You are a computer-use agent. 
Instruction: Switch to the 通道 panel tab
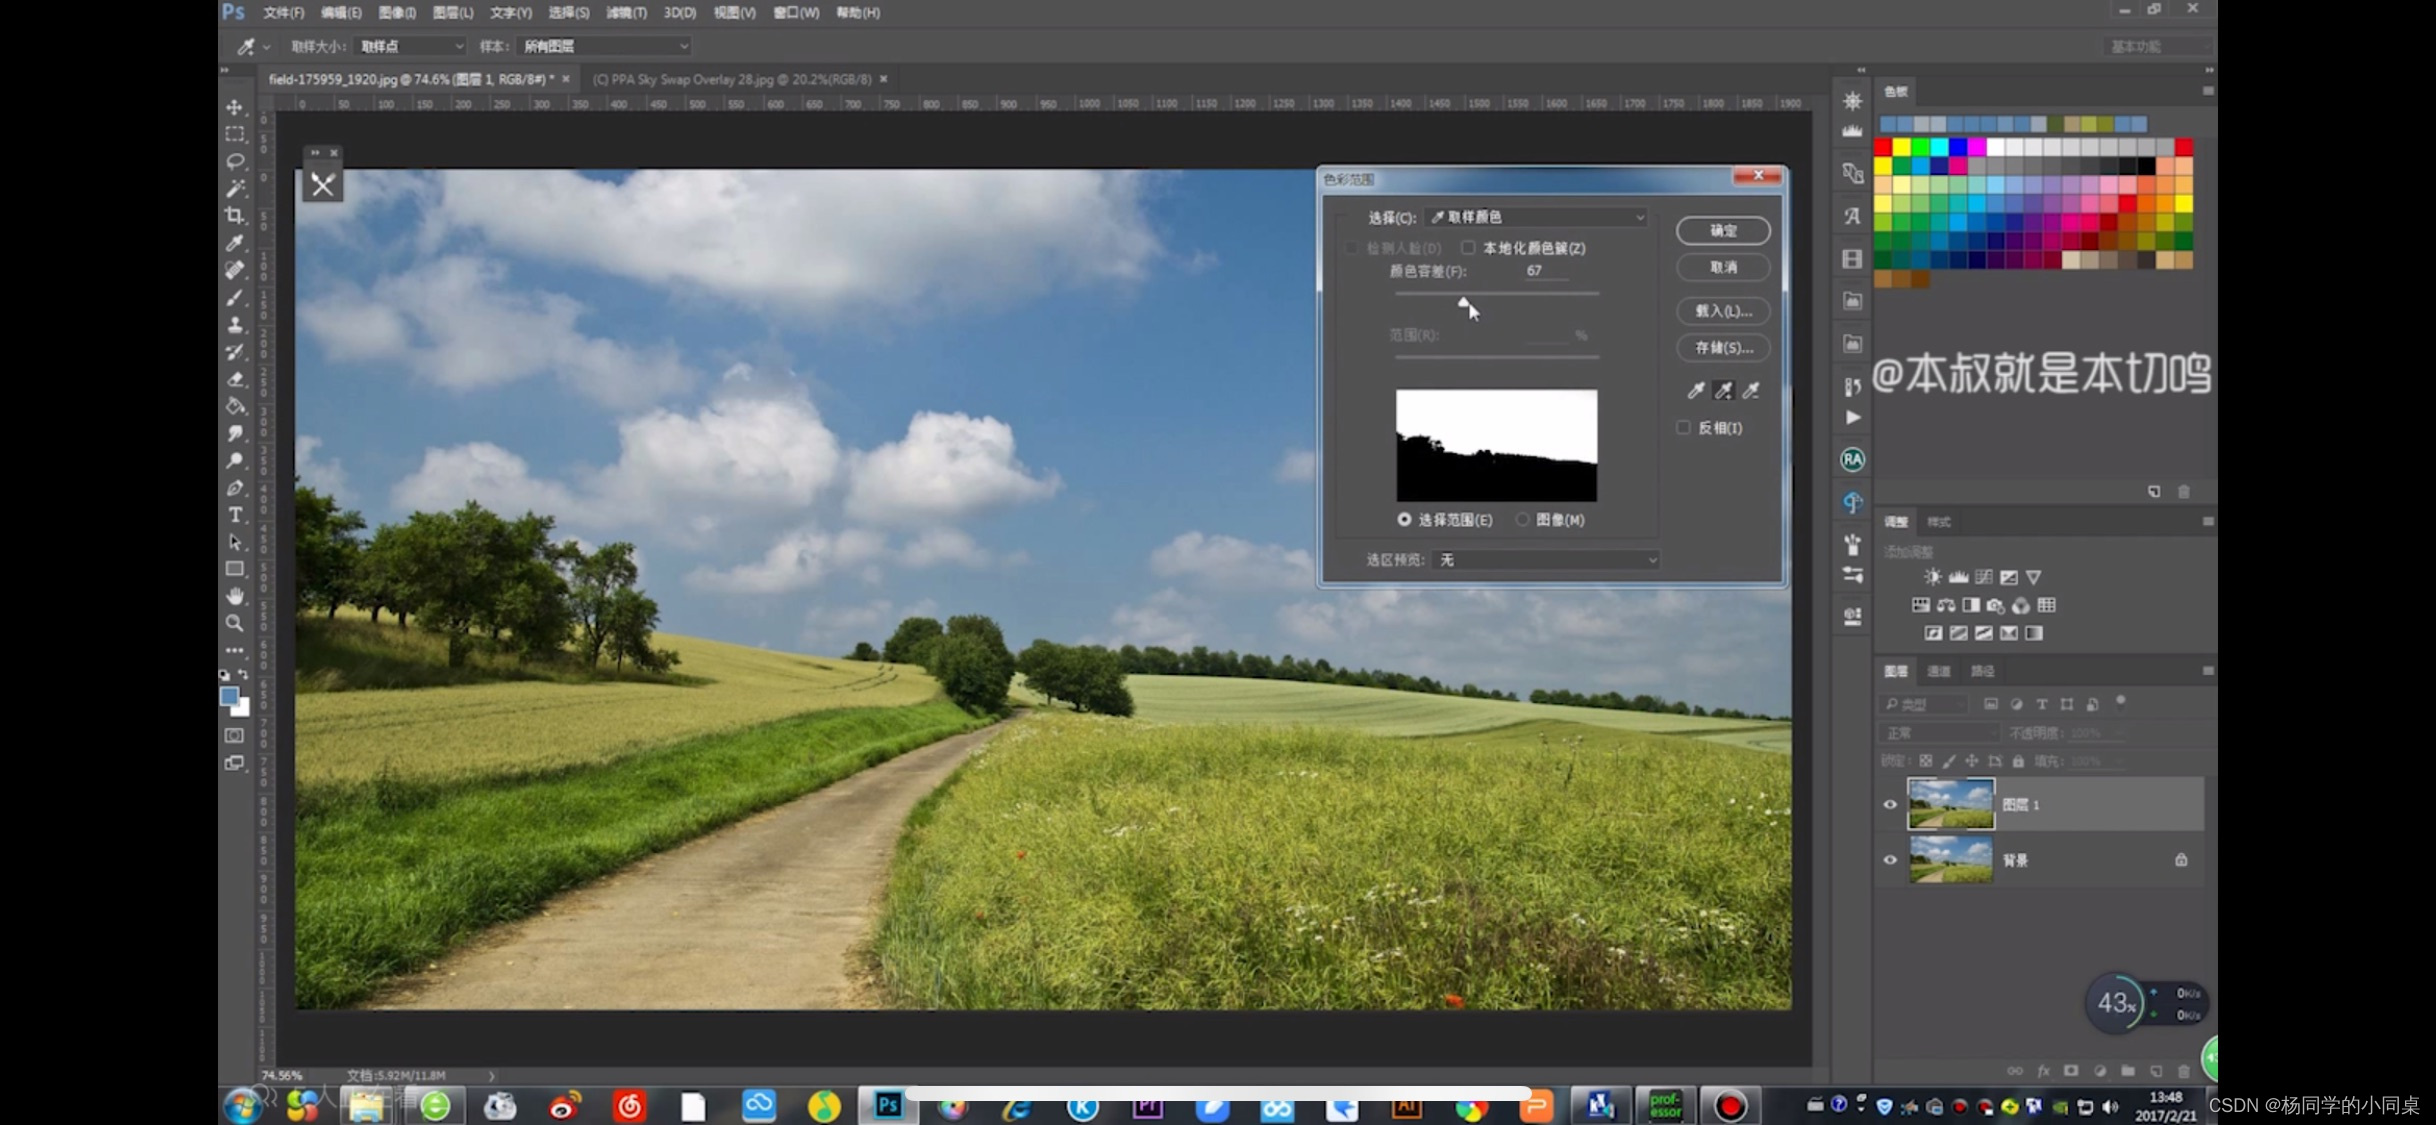(1938, 671)
